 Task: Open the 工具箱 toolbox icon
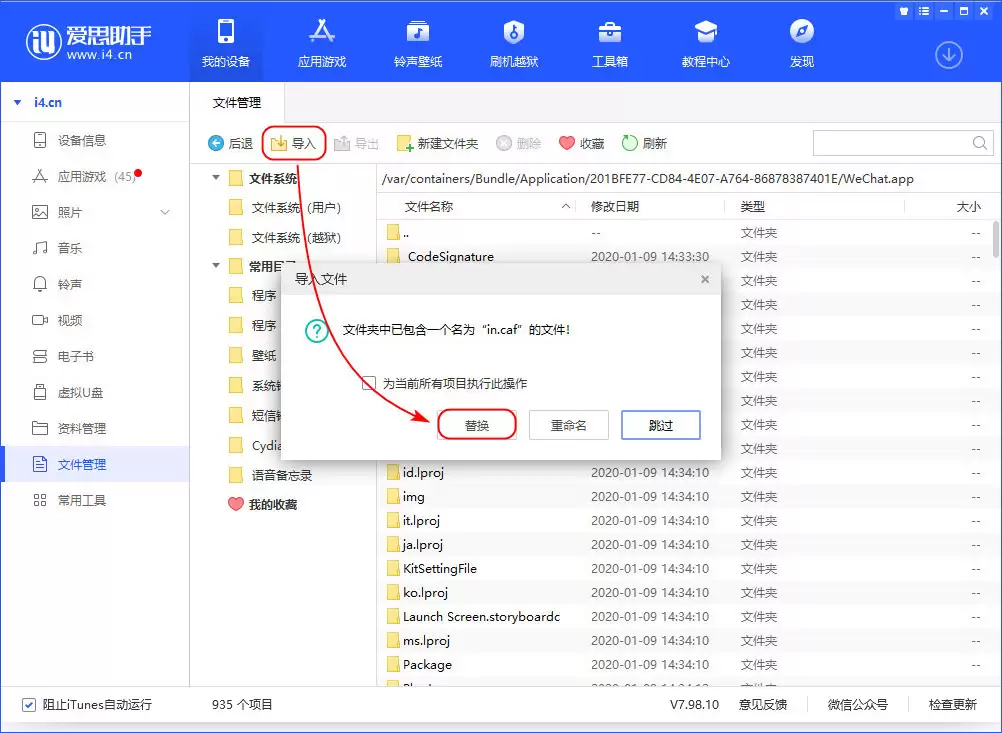click(x=610, y=31)
